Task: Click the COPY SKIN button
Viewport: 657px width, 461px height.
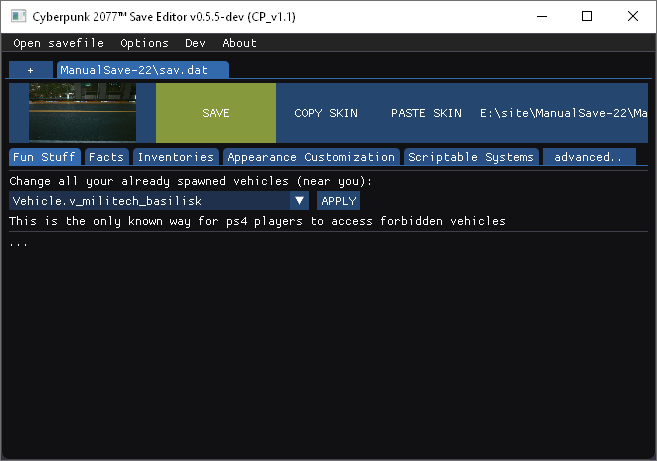Action: coord(326,113)
